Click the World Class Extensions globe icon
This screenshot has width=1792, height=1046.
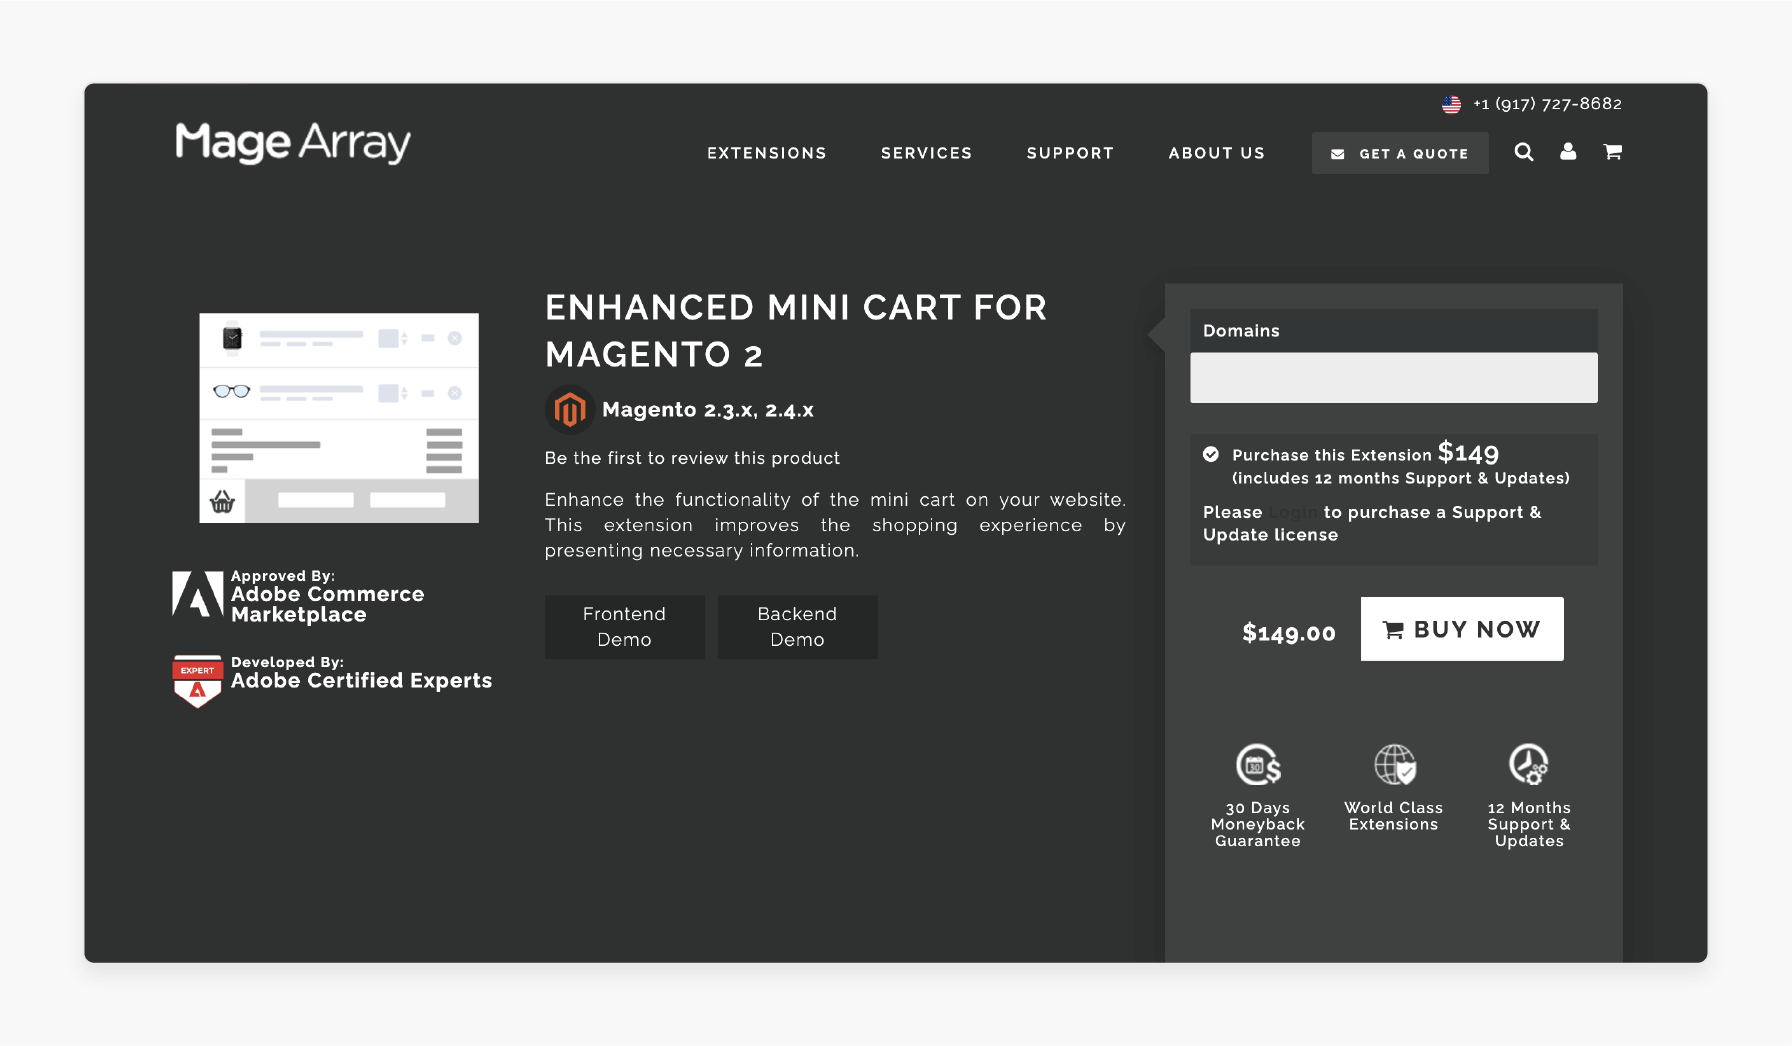(x=1394, y=765)
